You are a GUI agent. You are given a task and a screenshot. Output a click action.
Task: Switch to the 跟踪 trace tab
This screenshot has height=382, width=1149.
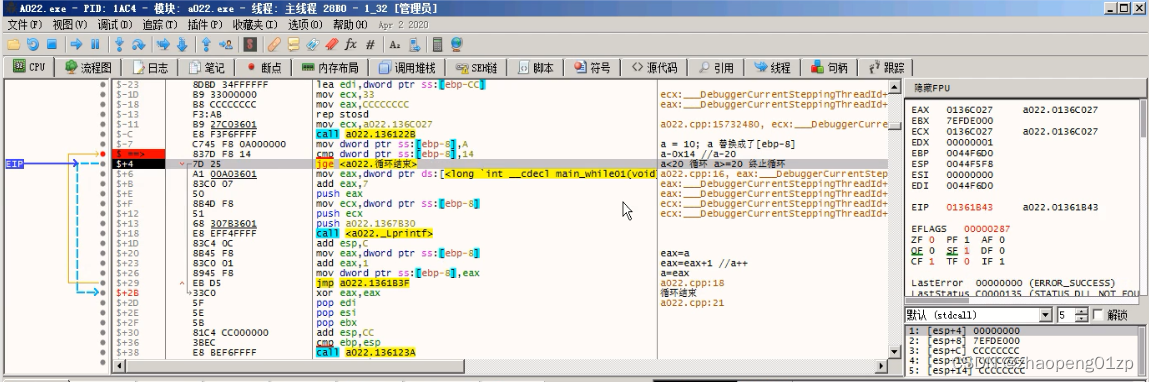click(887, 67)
